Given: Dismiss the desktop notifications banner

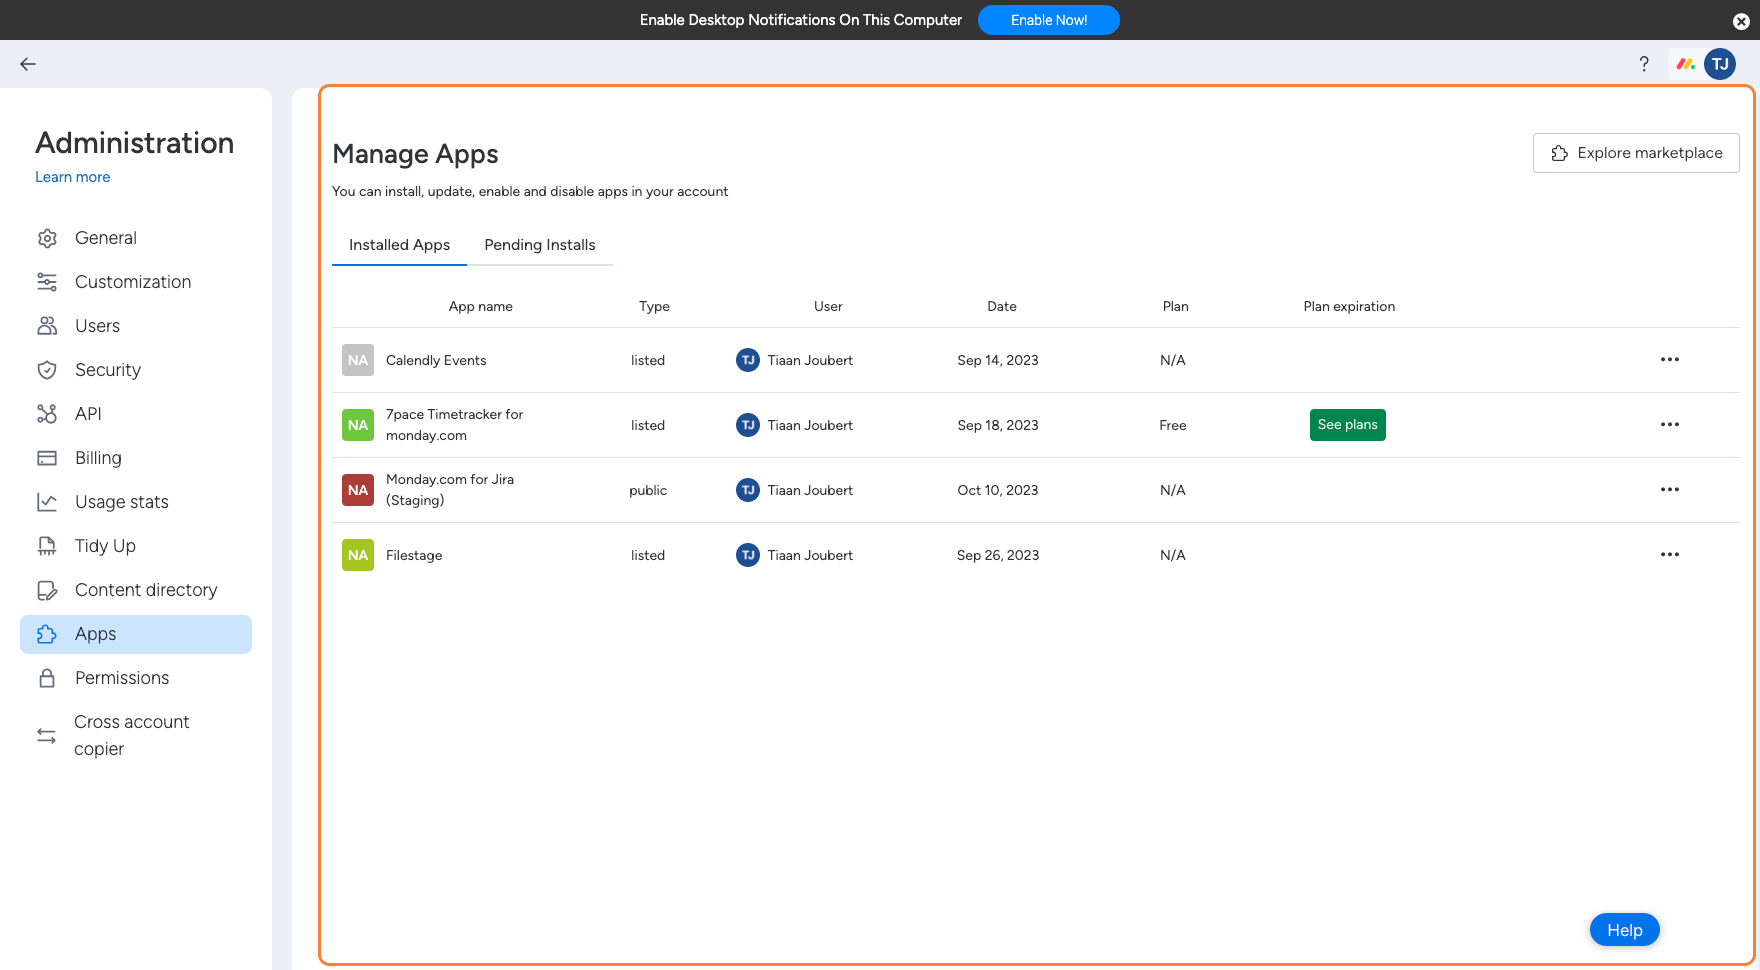Looking at the screenshot, I should tap(1741, 21).
